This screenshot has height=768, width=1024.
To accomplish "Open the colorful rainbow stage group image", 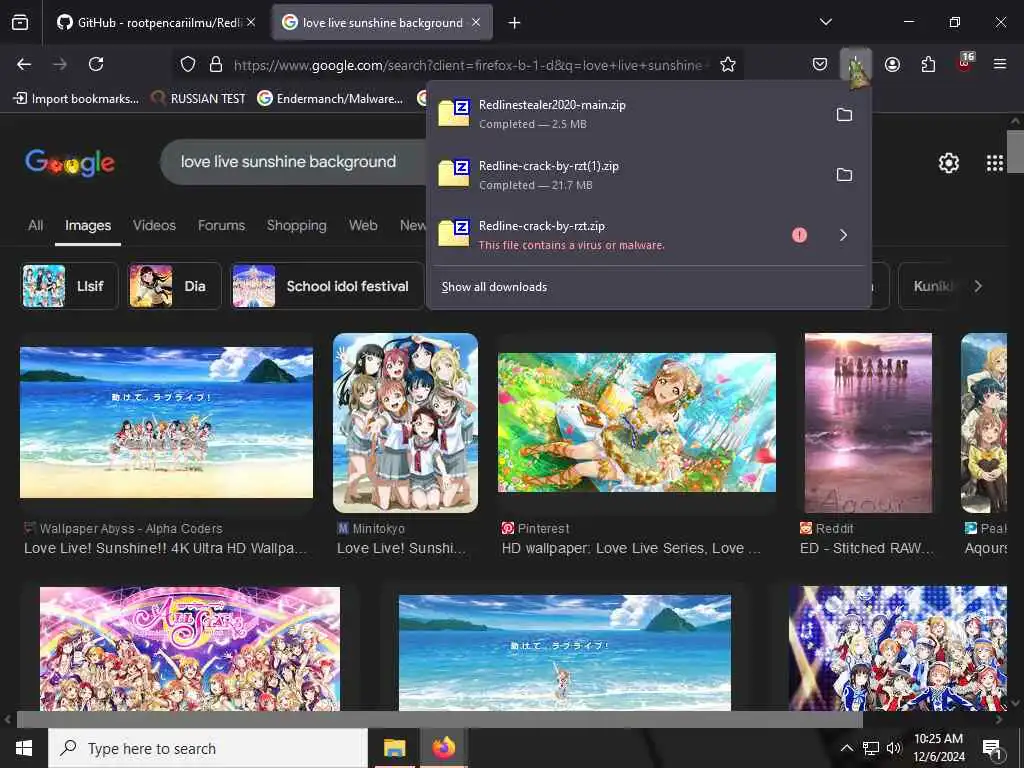I will point(190,648).
